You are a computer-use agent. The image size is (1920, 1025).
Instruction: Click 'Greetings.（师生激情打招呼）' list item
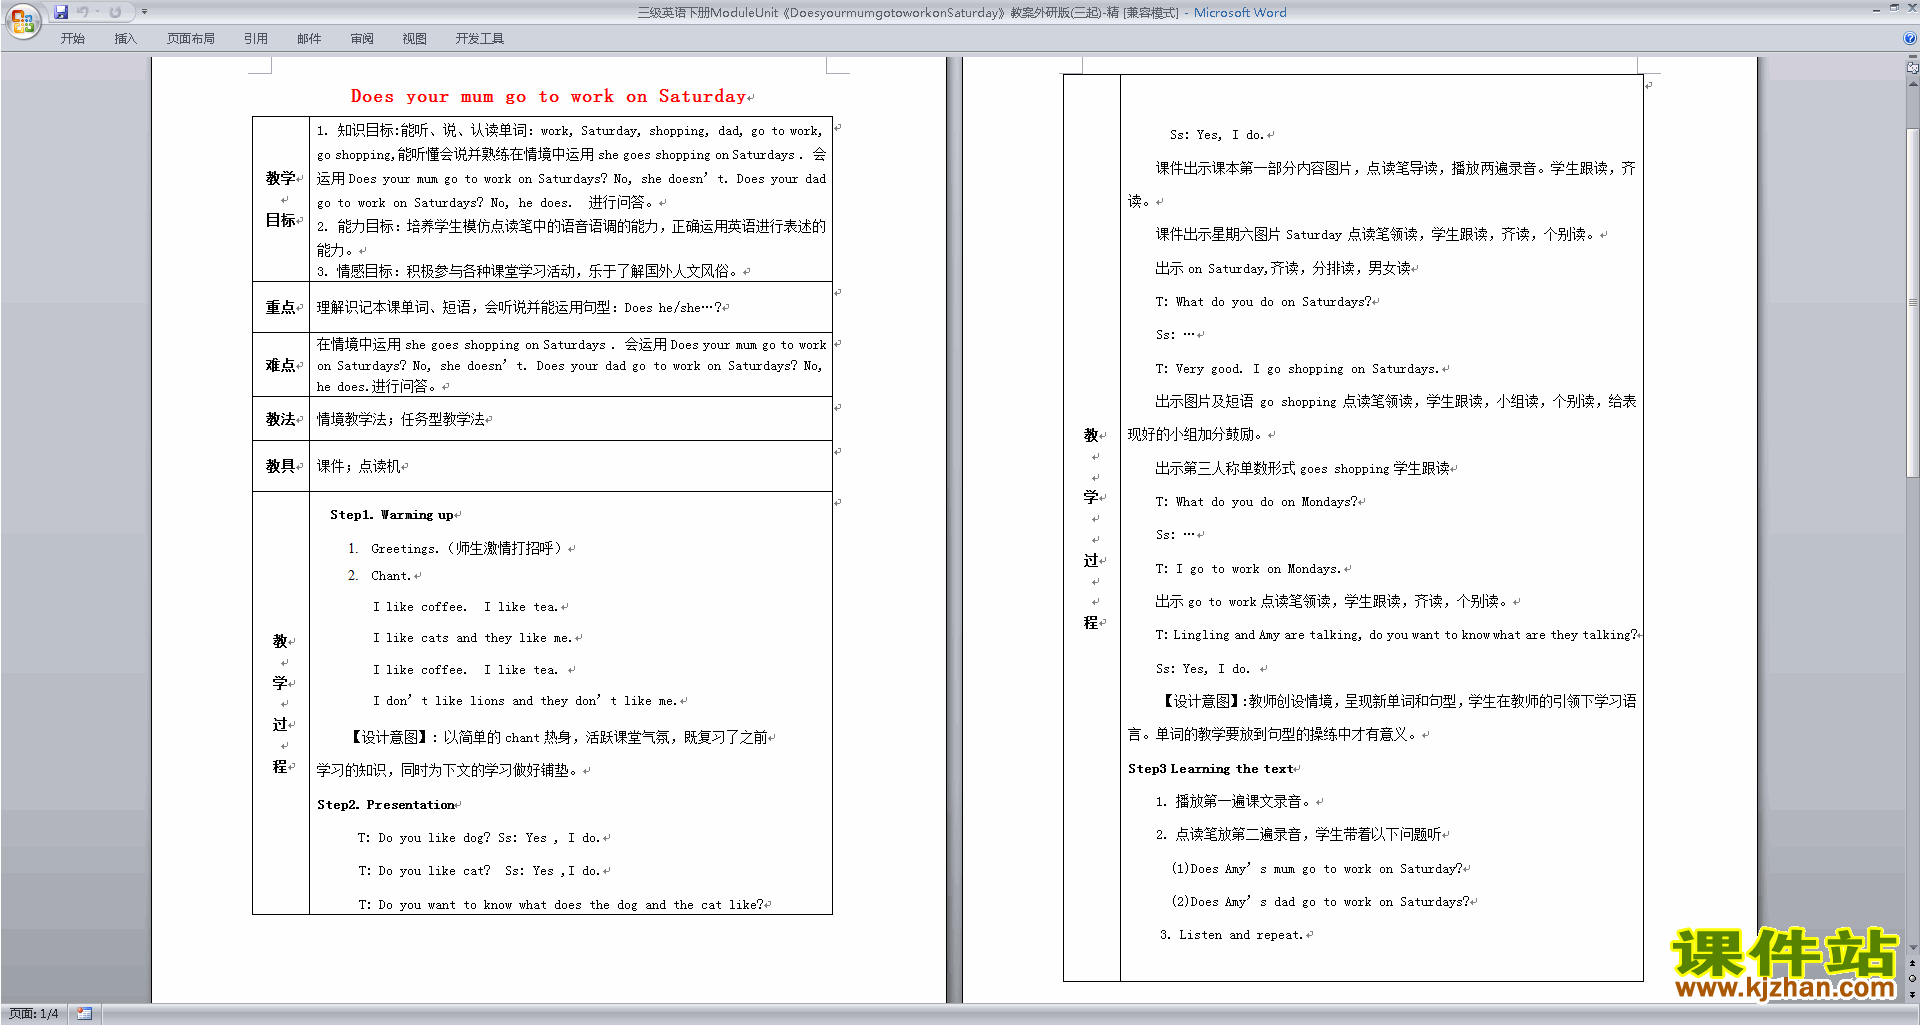468,548
